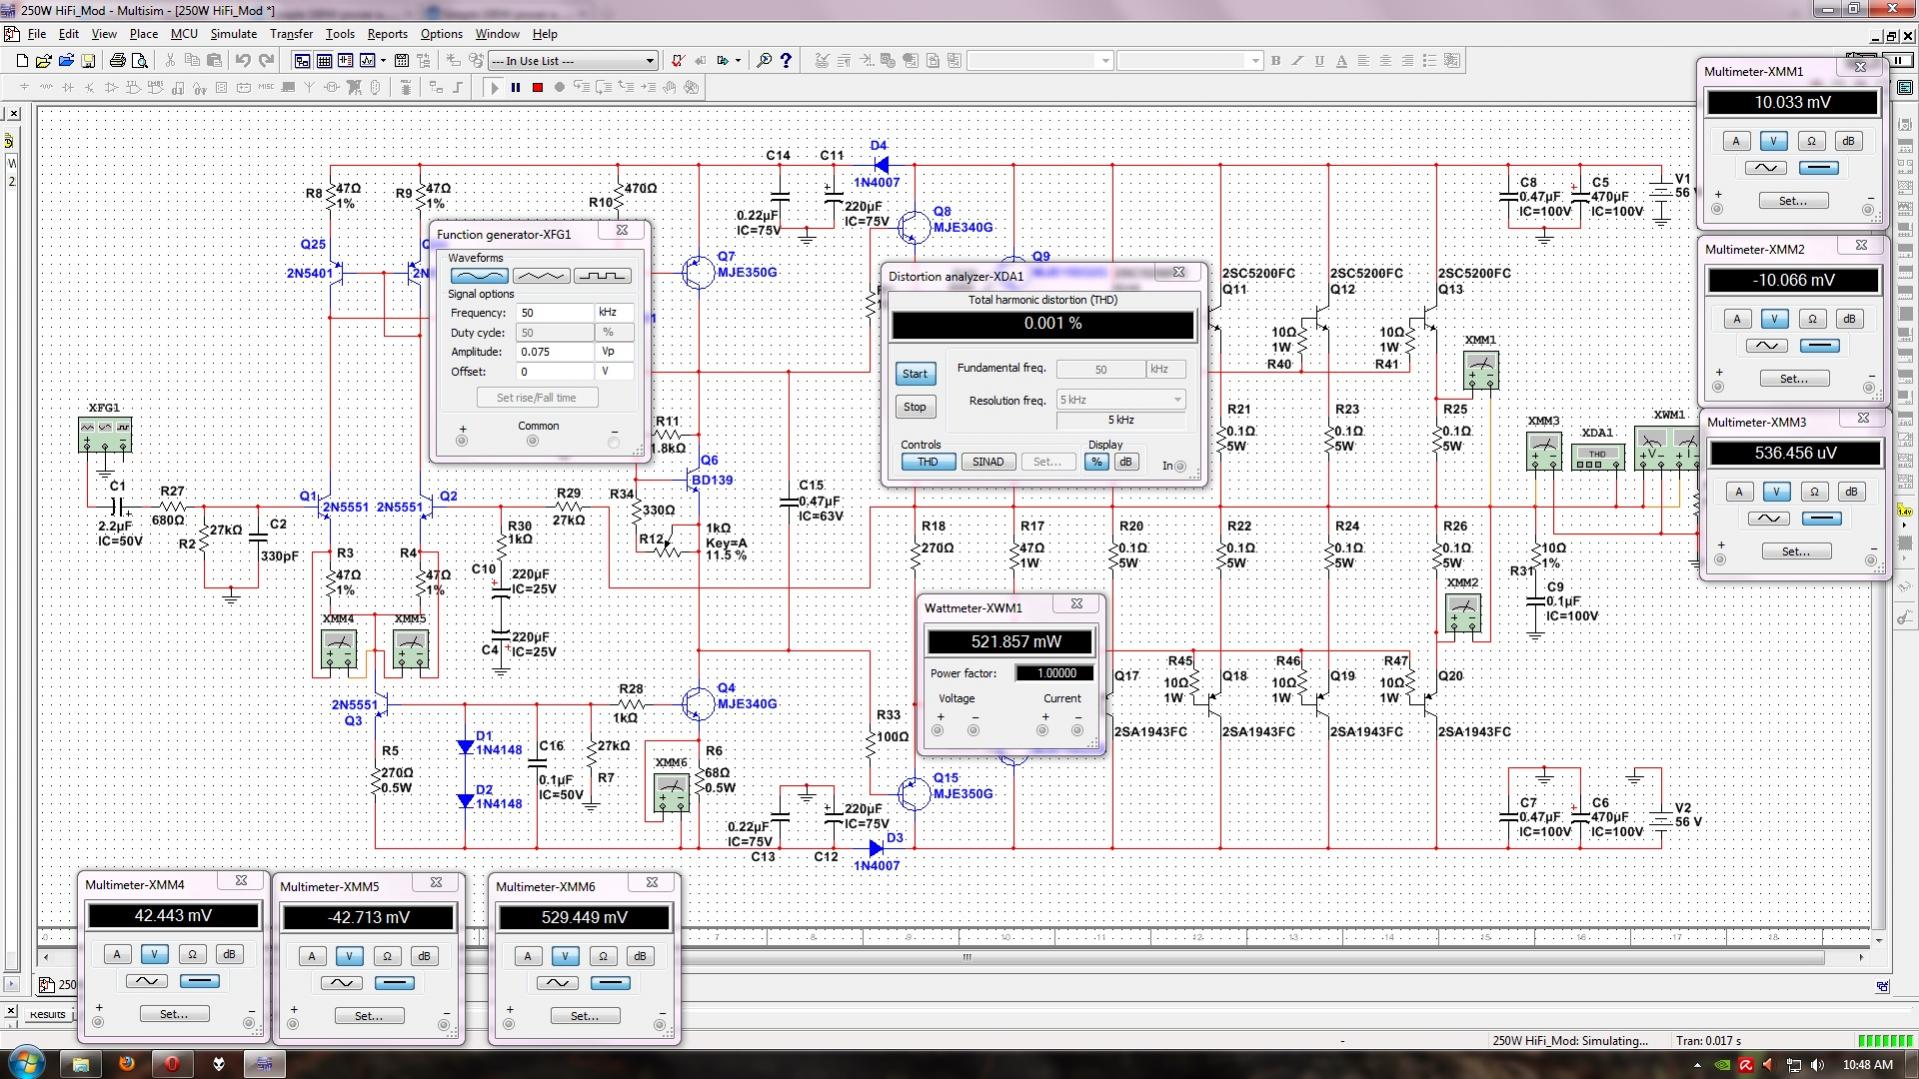This screenshot has width=1919, height=1079.
Task: Click the Firefox icon in Windows taskbar
Action: coord(126,1063)
